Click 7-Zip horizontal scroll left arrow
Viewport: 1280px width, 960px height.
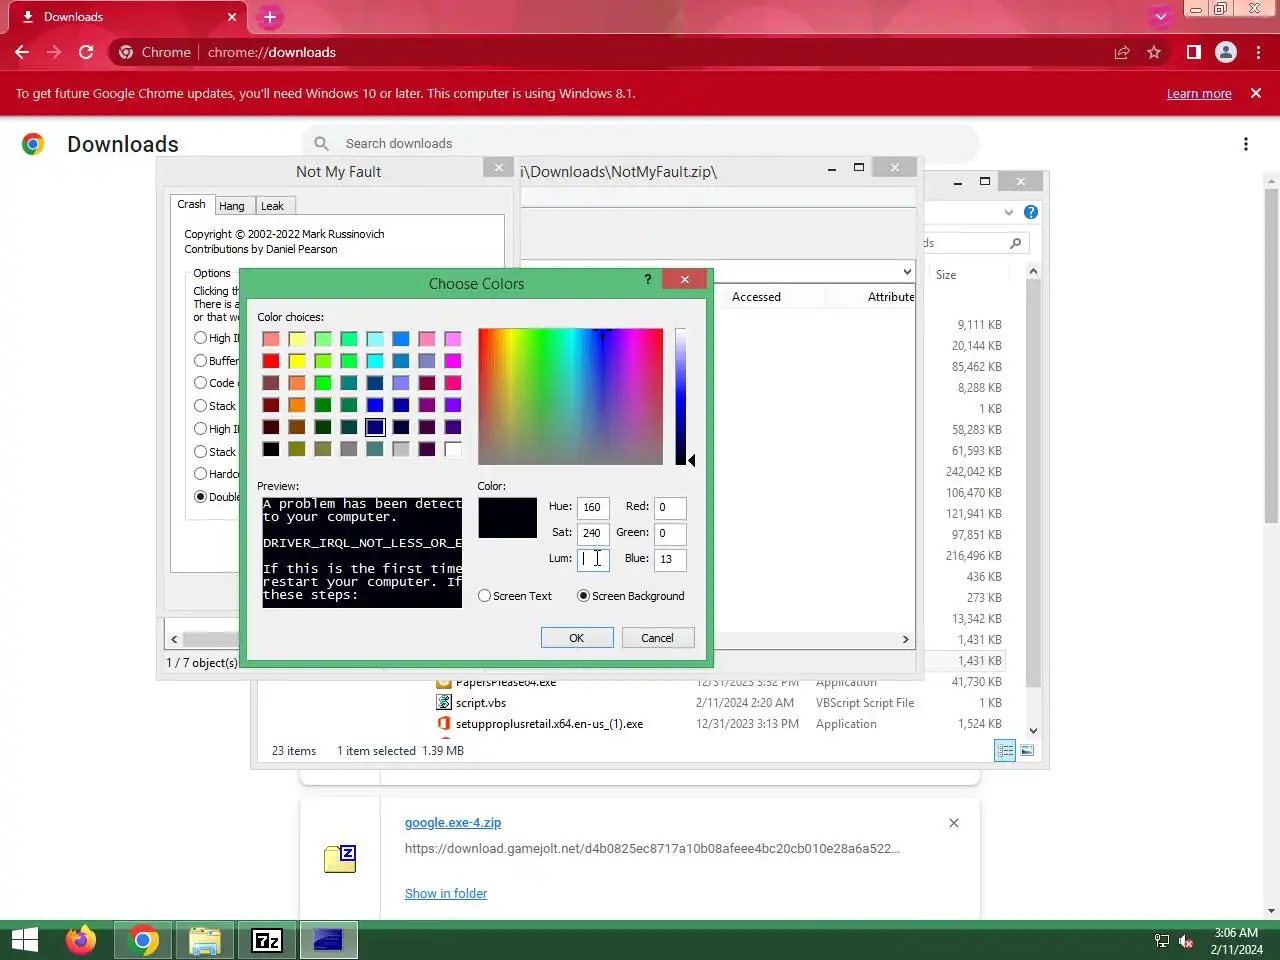(x=174, y=639)
